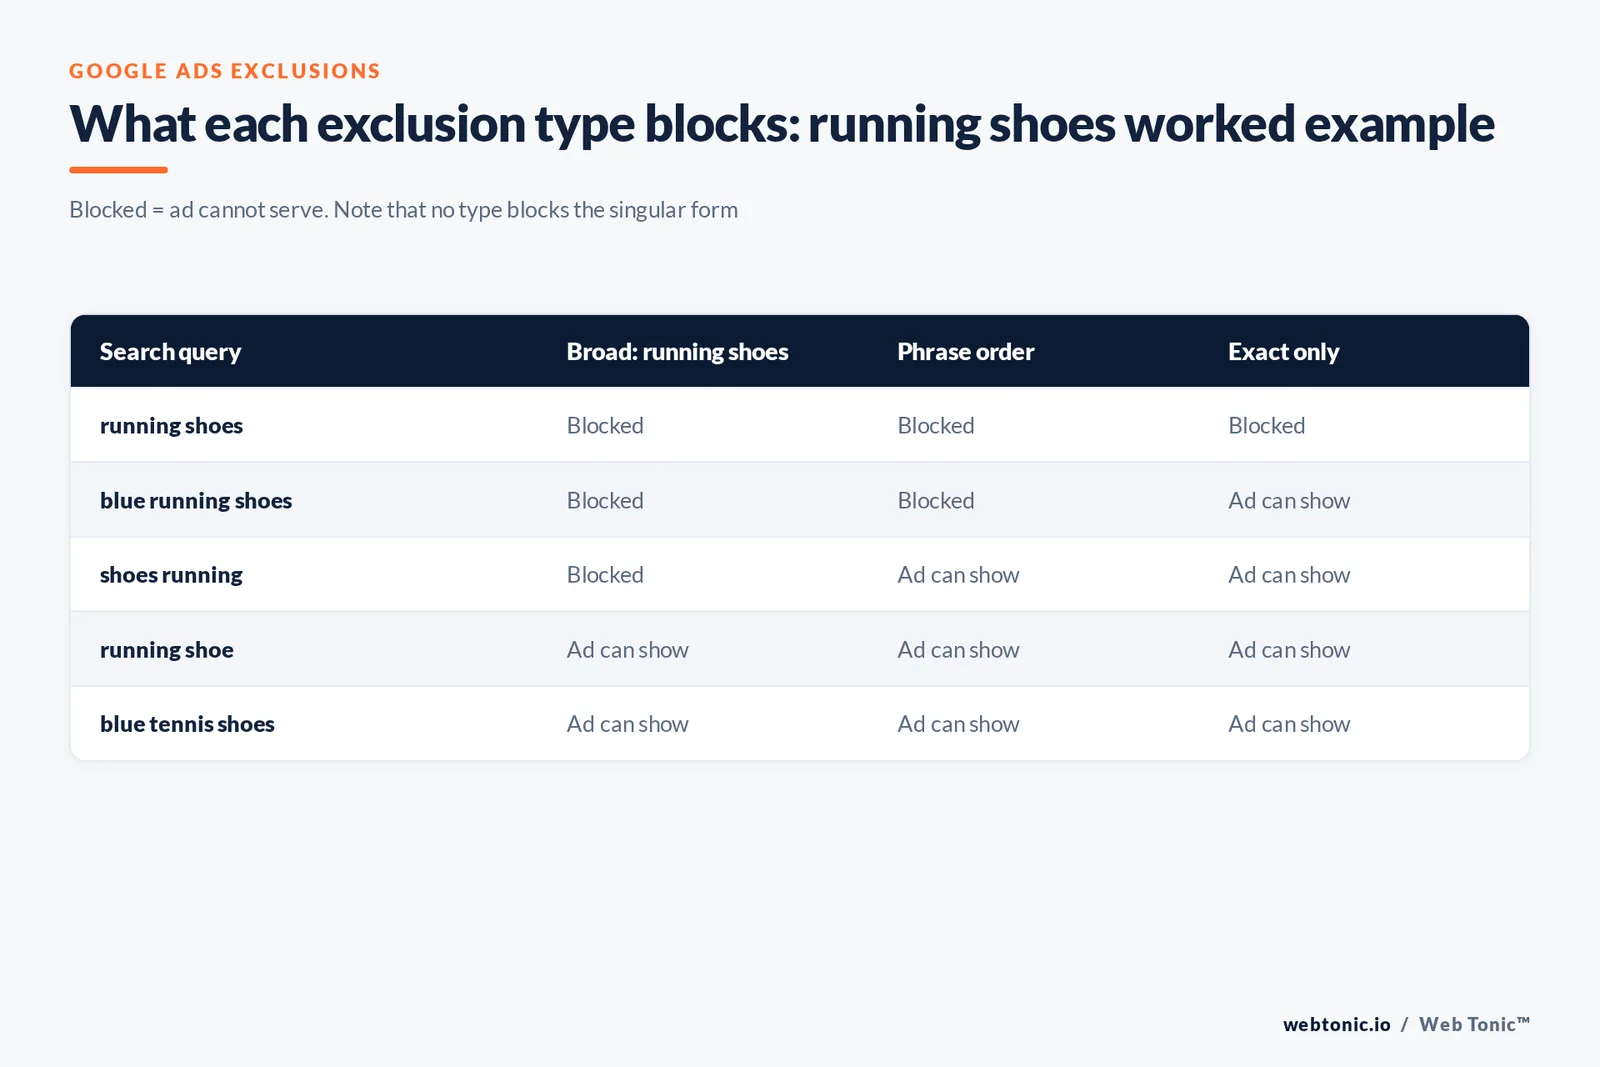Select the 'blue tennis shoes' query label
1600x1067 pixels.
tap(187, 724)
